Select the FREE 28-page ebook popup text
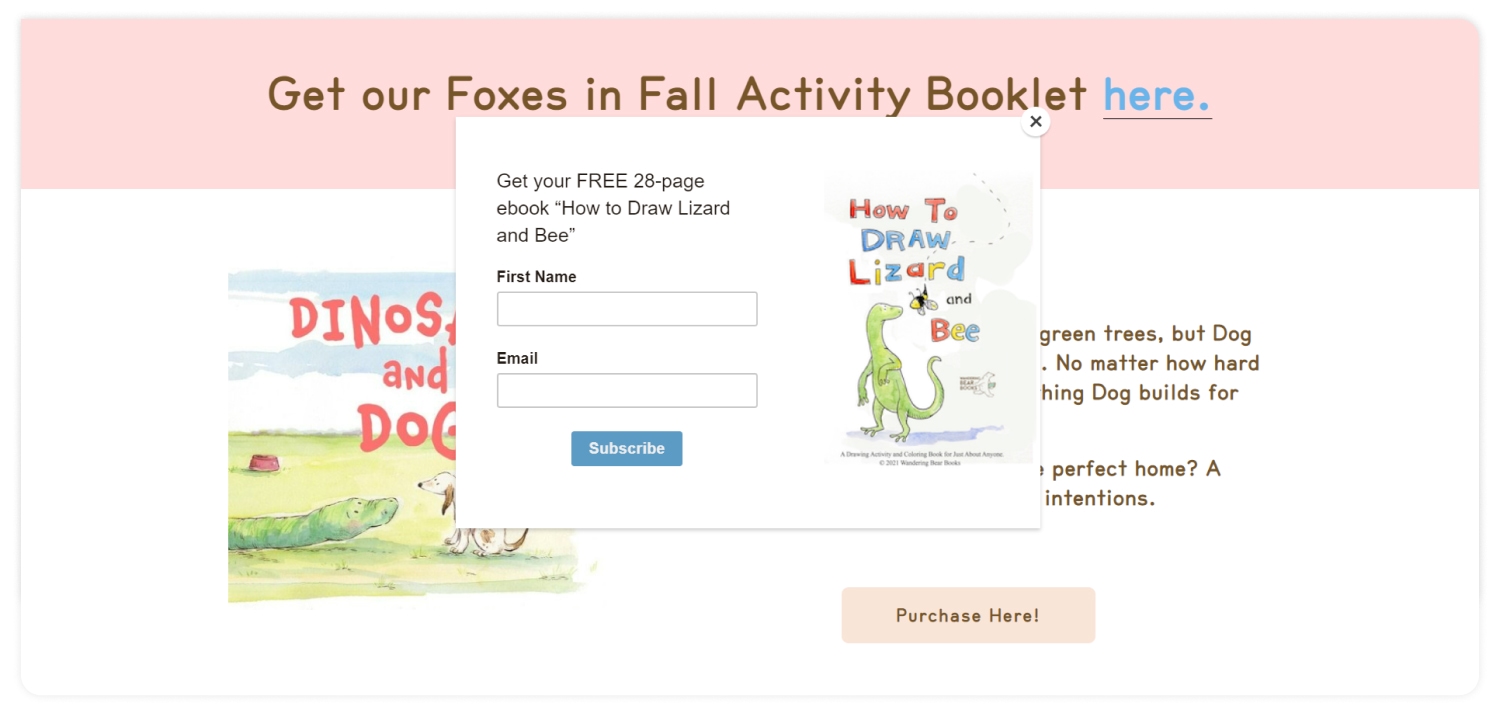The width and height of the screenshot is (1500, 726). click(613, 208)
